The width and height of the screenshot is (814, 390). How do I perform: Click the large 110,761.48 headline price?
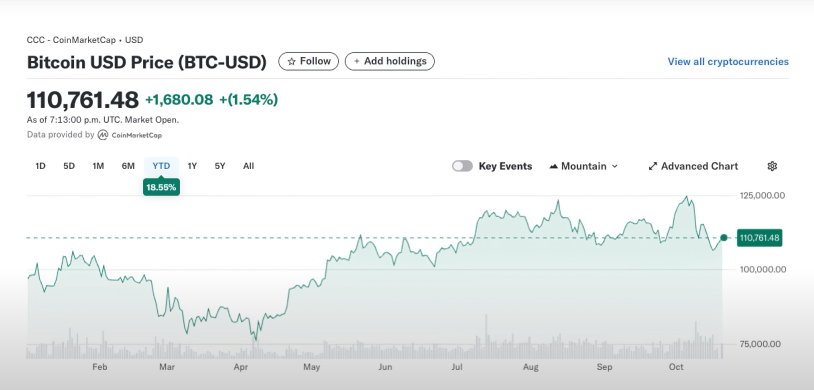(83, 100)
